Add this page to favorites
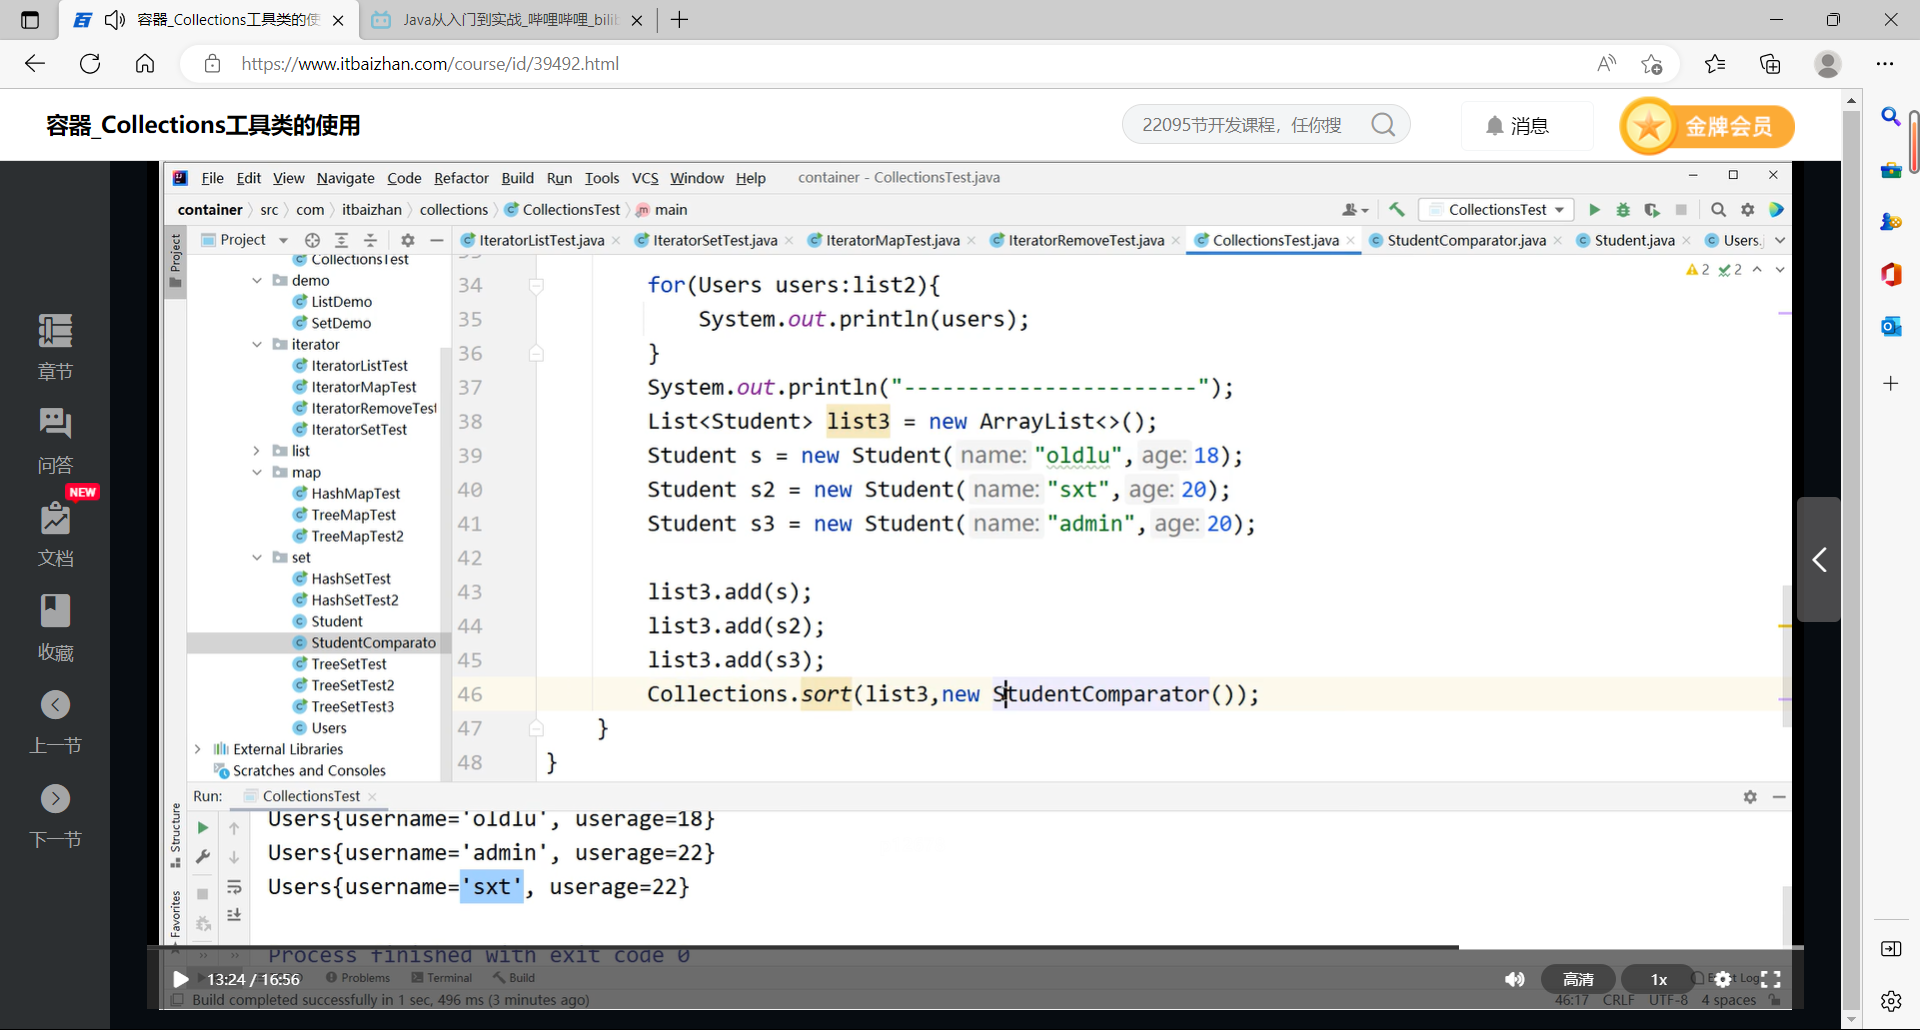Image resolution: width=1920 pixels, height=1030 pixels. (1651, 64)
